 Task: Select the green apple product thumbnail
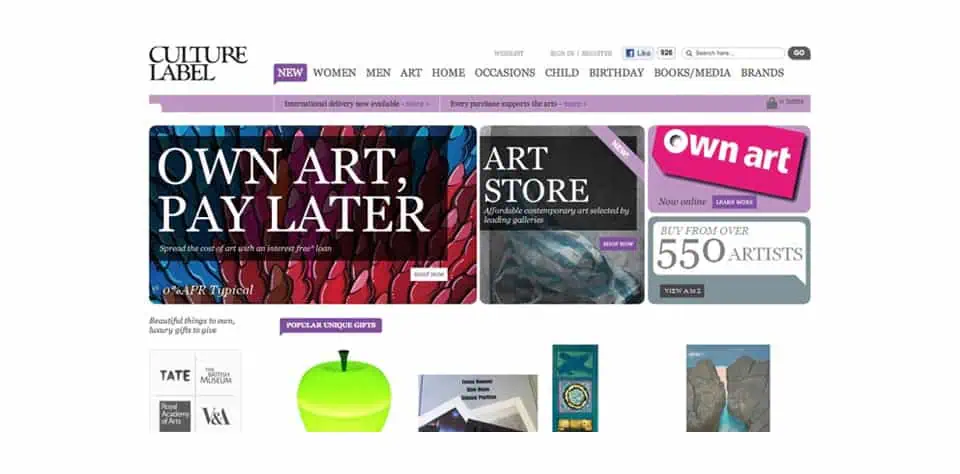[343, 391]
